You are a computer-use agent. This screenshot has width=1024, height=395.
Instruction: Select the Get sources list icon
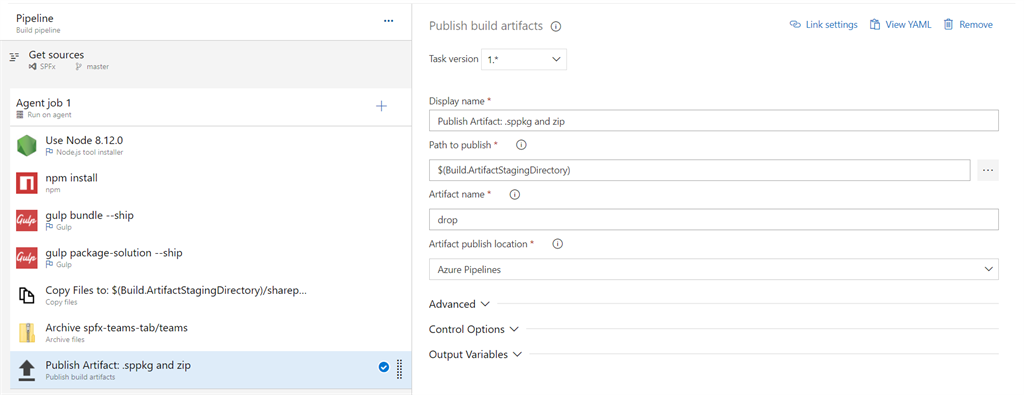[14, 58]
